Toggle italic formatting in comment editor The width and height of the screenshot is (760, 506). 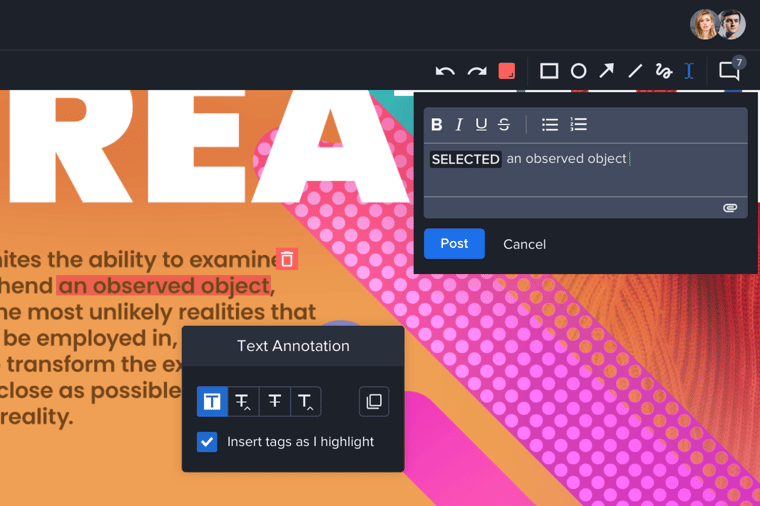459,125
